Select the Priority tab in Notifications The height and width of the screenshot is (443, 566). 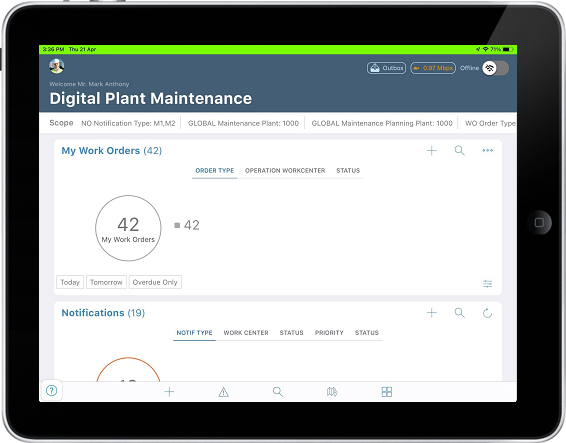pos(329,333)
